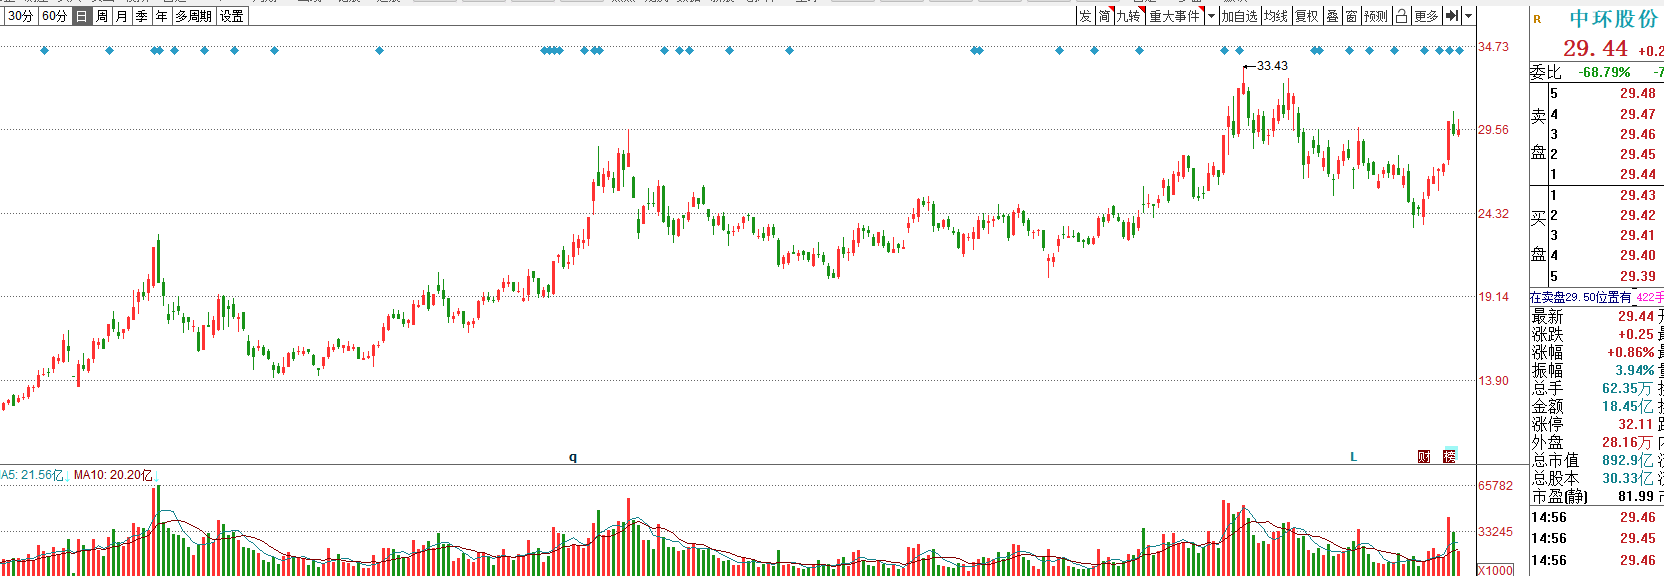This screenshot has height=576, width=1664.
Task: Click the 外盘 28.16万 value
Action: click(1627, 442)
